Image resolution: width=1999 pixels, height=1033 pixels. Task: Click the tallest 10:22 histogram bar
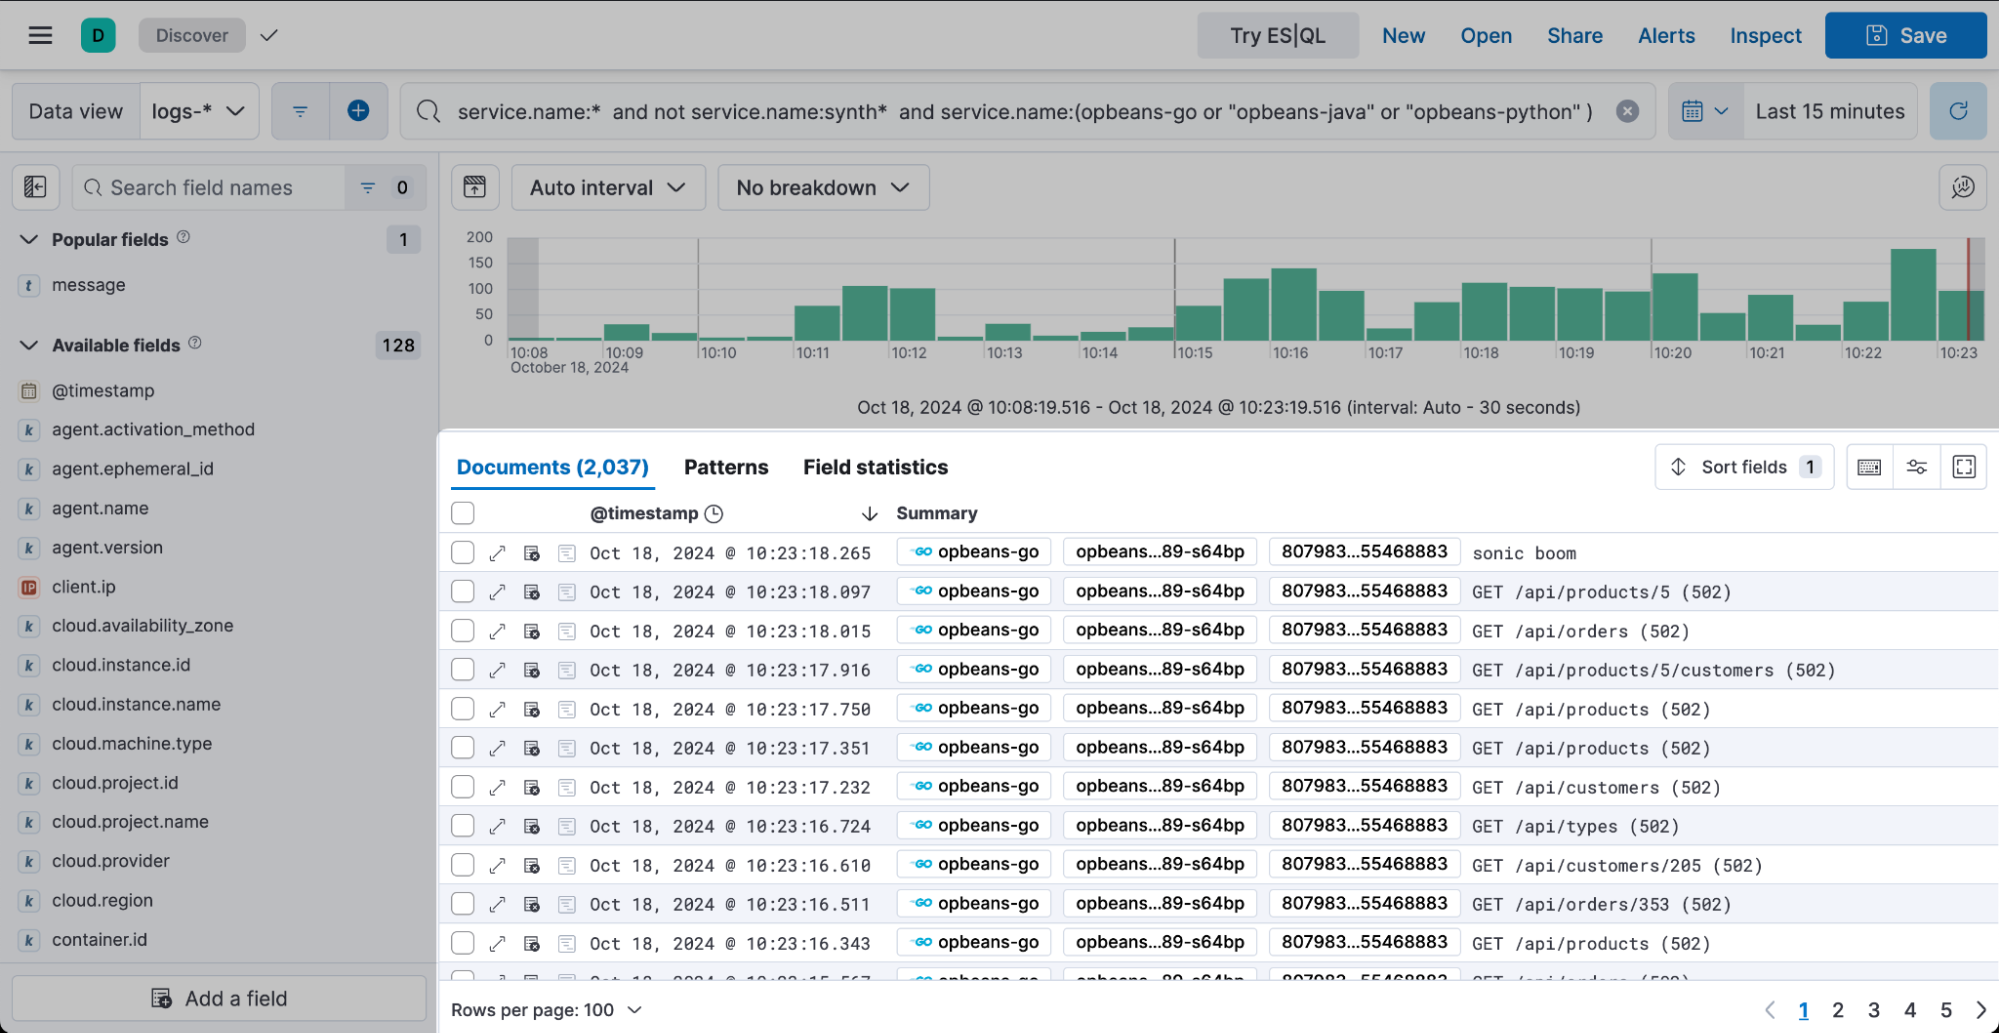point(1914,295)
